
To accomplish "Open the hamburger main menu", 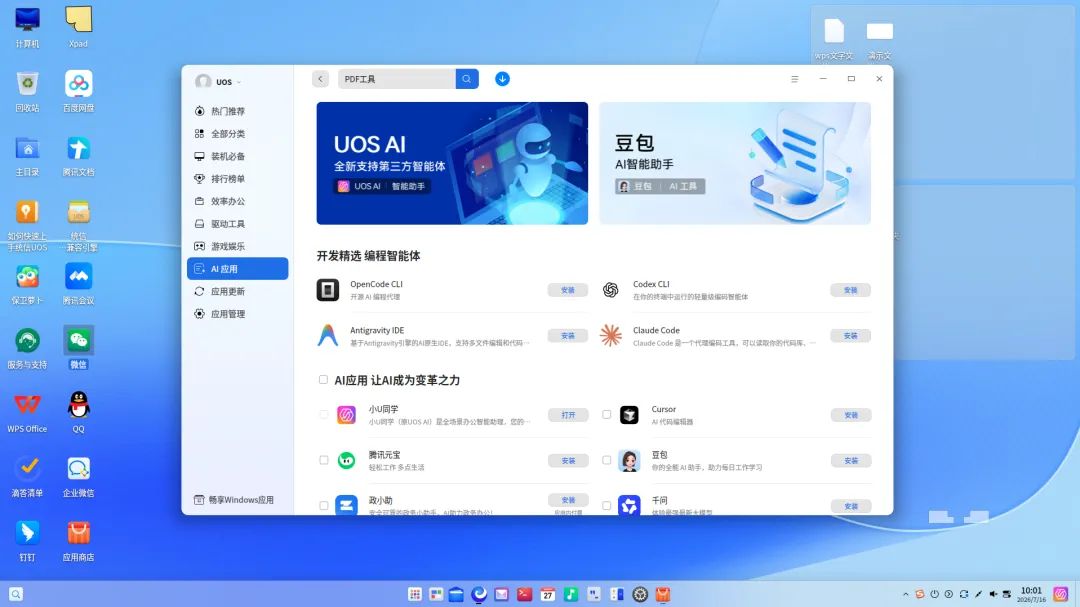I will coord(795,79).
